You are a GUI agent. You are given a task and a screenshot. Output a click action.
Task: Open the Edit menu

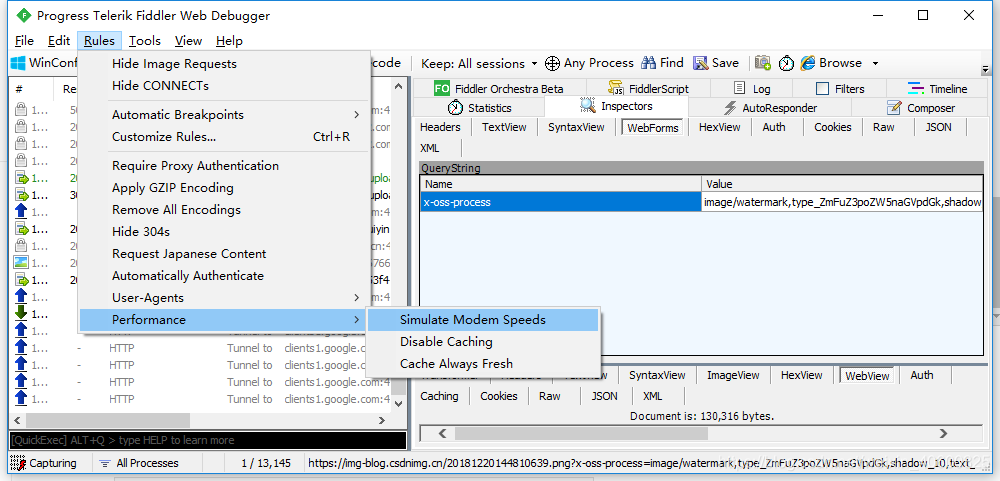(x=59, y=41)
